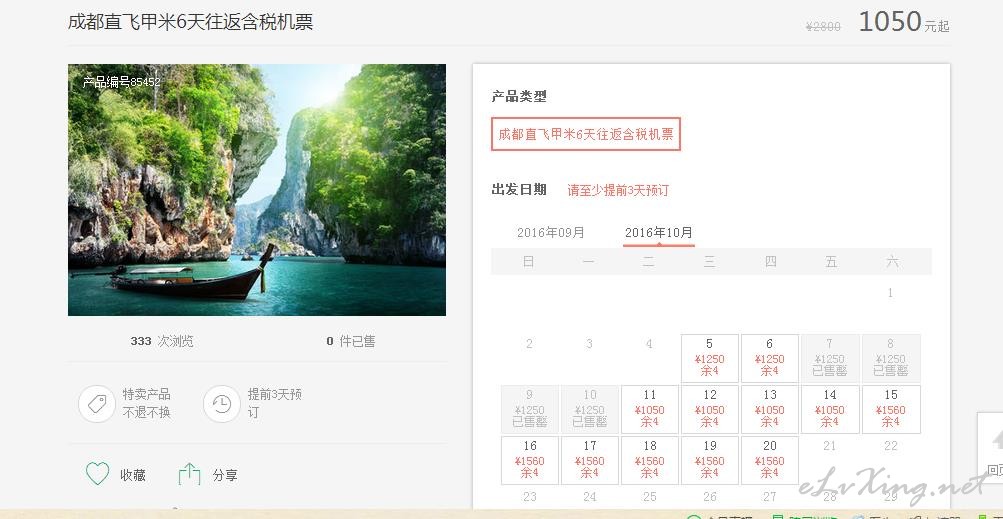Image resolution: width=1003 pixels, height=519 pixels.
Task: Choose October 12 priced ¥1050
Action: [709, 409]
